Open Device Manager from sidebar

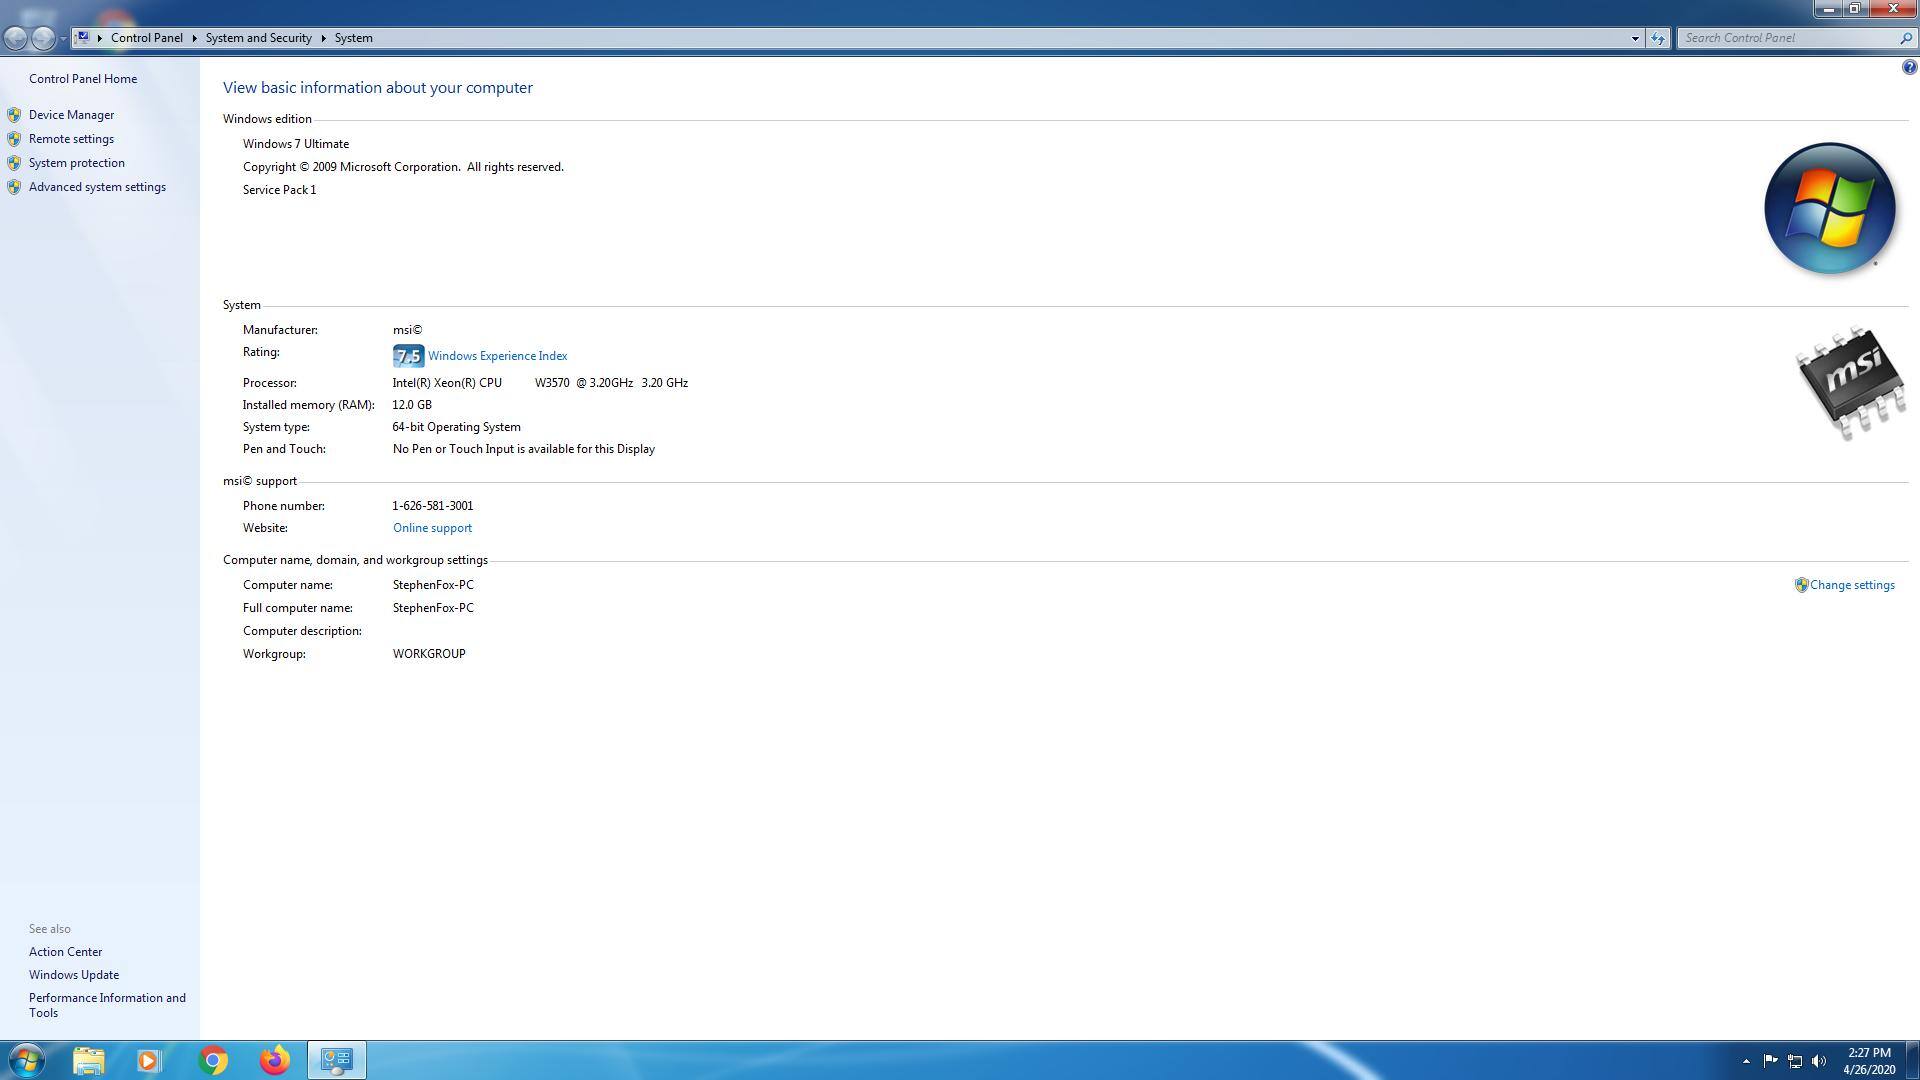[x=71, y=115]
